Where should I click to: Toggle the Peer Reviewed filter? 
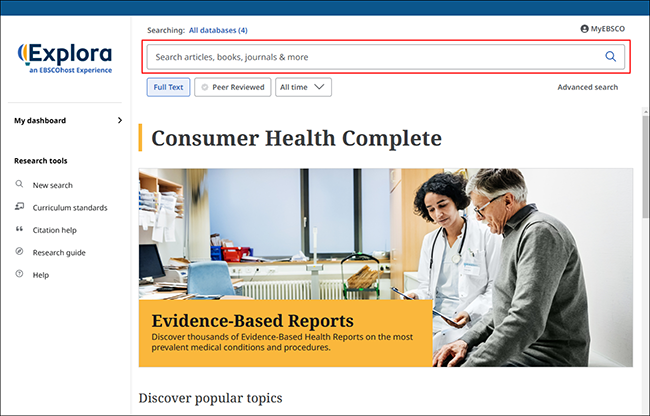pyautogui.click(x=233, y=87)
